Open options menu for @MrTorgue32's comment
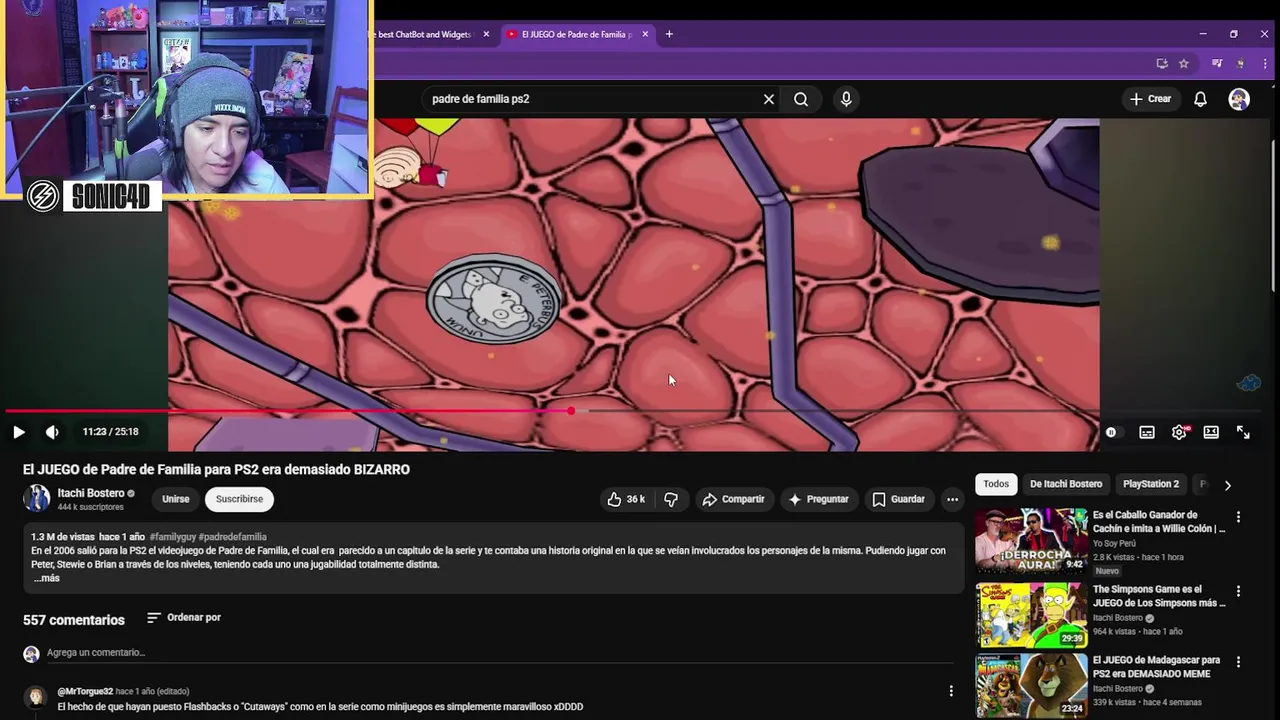1280x720 pixels. pos(951,691)
